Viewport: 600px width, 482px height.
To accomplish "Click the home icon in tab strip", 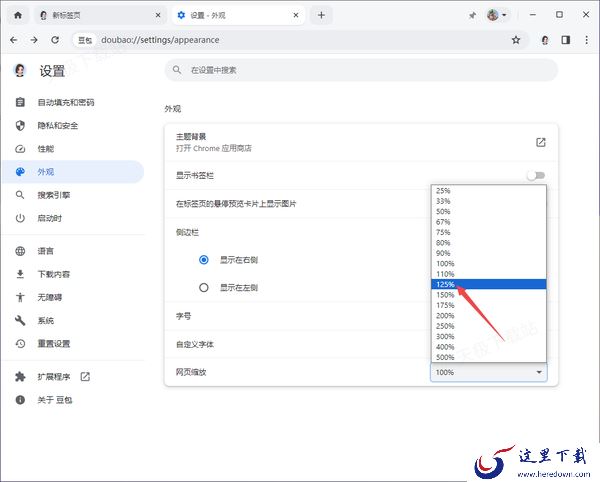I will (x=17, y=15).
